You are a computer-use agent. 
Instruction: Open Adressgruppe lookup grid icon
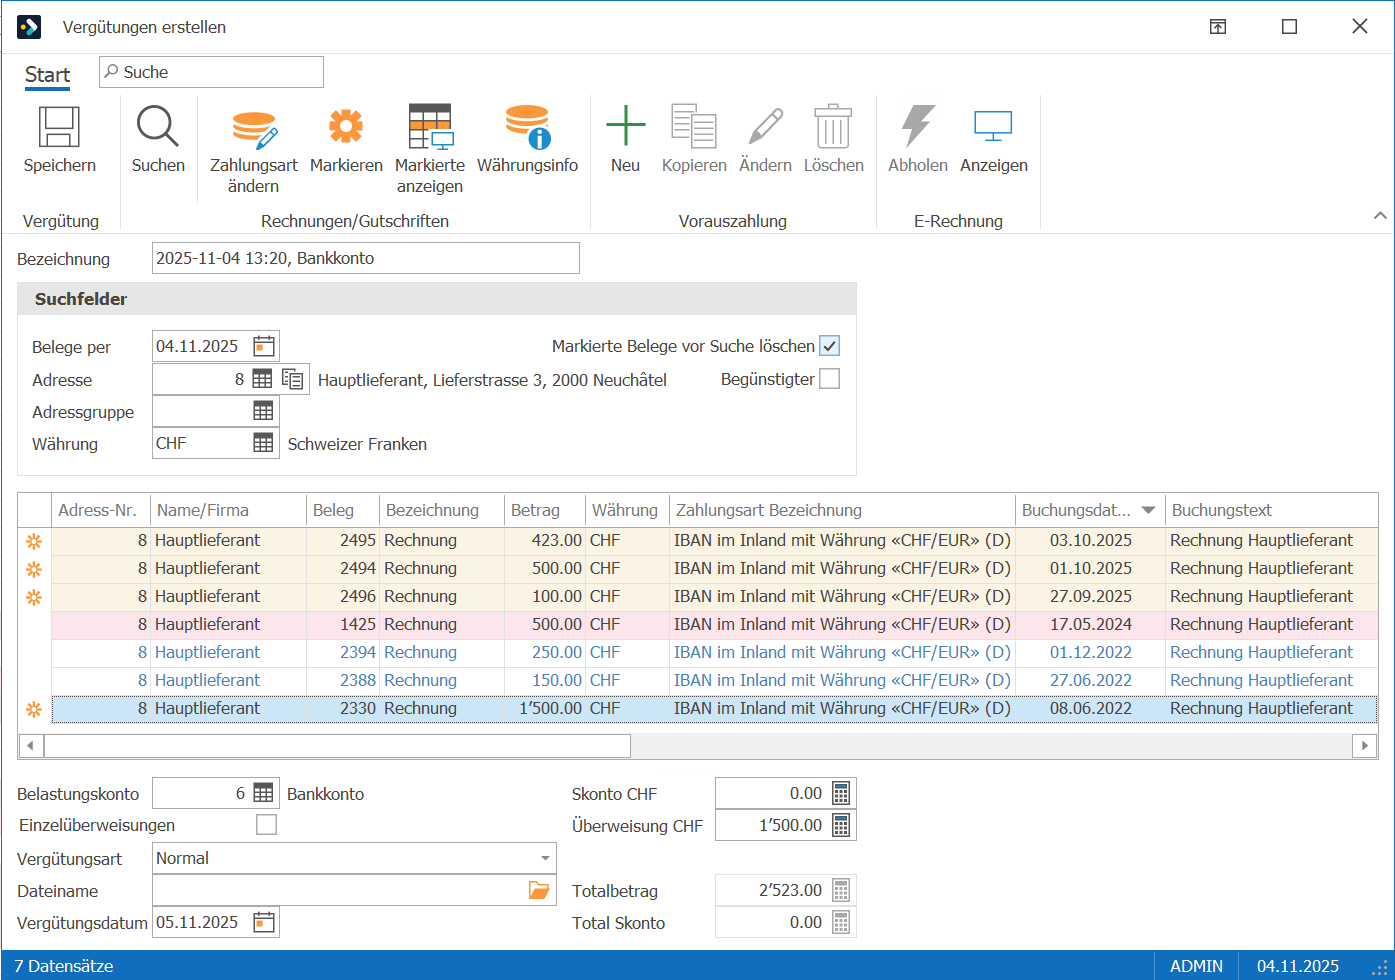[263, 411]
